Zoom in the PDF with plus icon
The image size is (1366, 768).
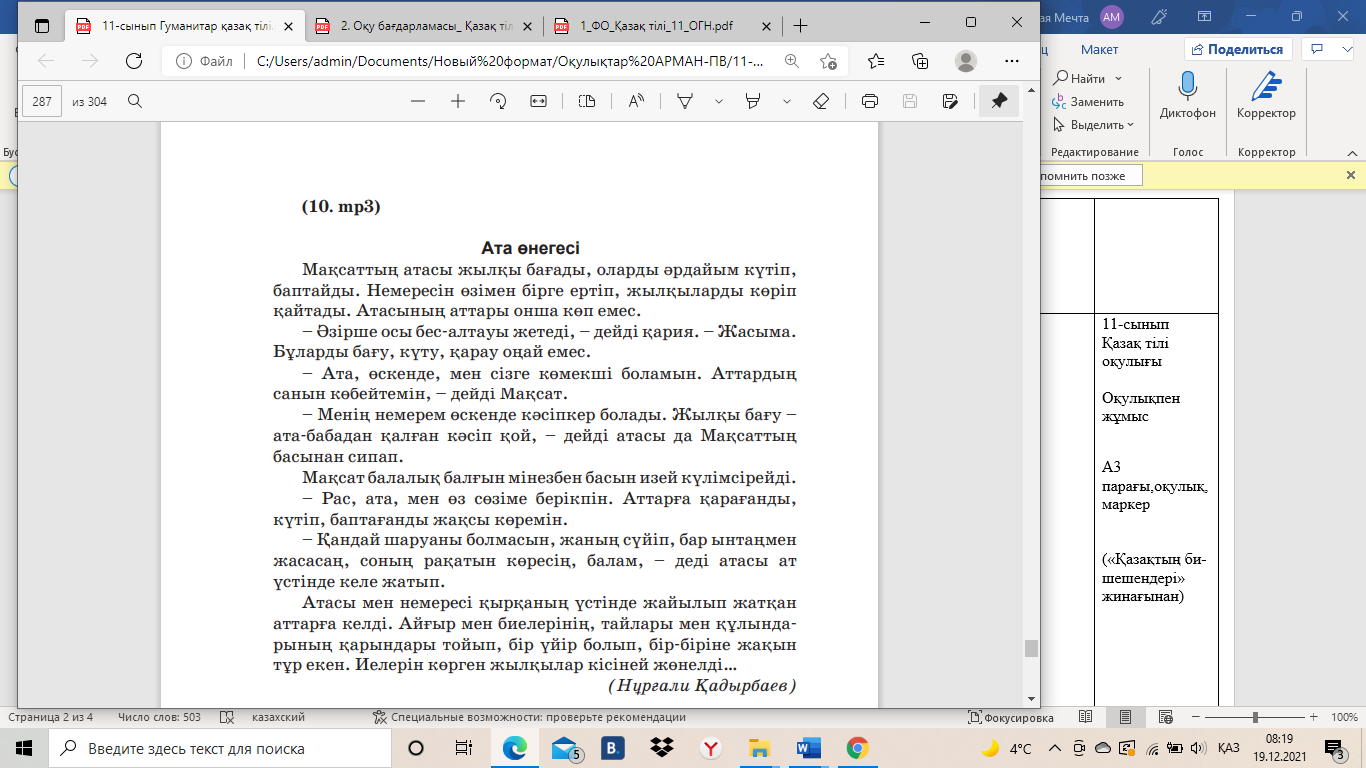tap(458, 101)
